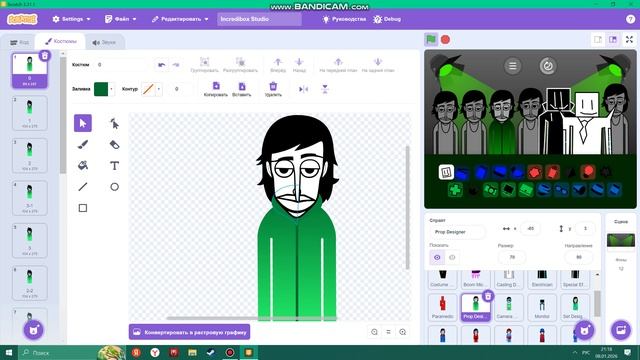Open the Редактировать dropdown menu
Image resolution: width=640 pixels, height=360 pixels.
180,19
